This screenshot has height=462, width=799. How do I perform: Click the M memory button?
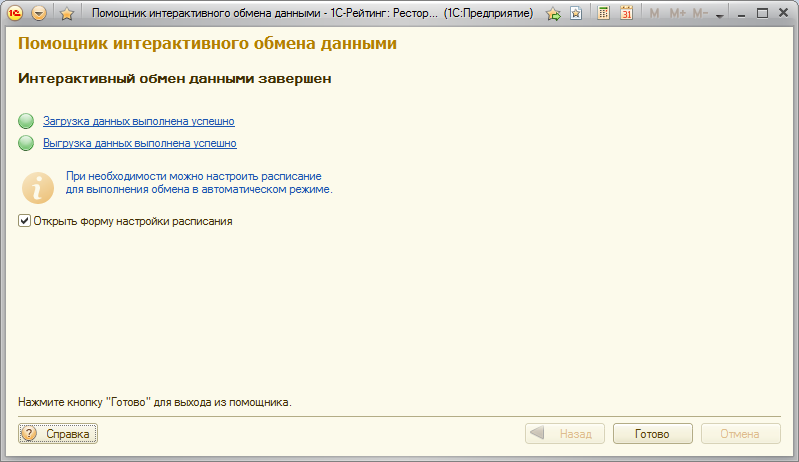click(655, 13)
